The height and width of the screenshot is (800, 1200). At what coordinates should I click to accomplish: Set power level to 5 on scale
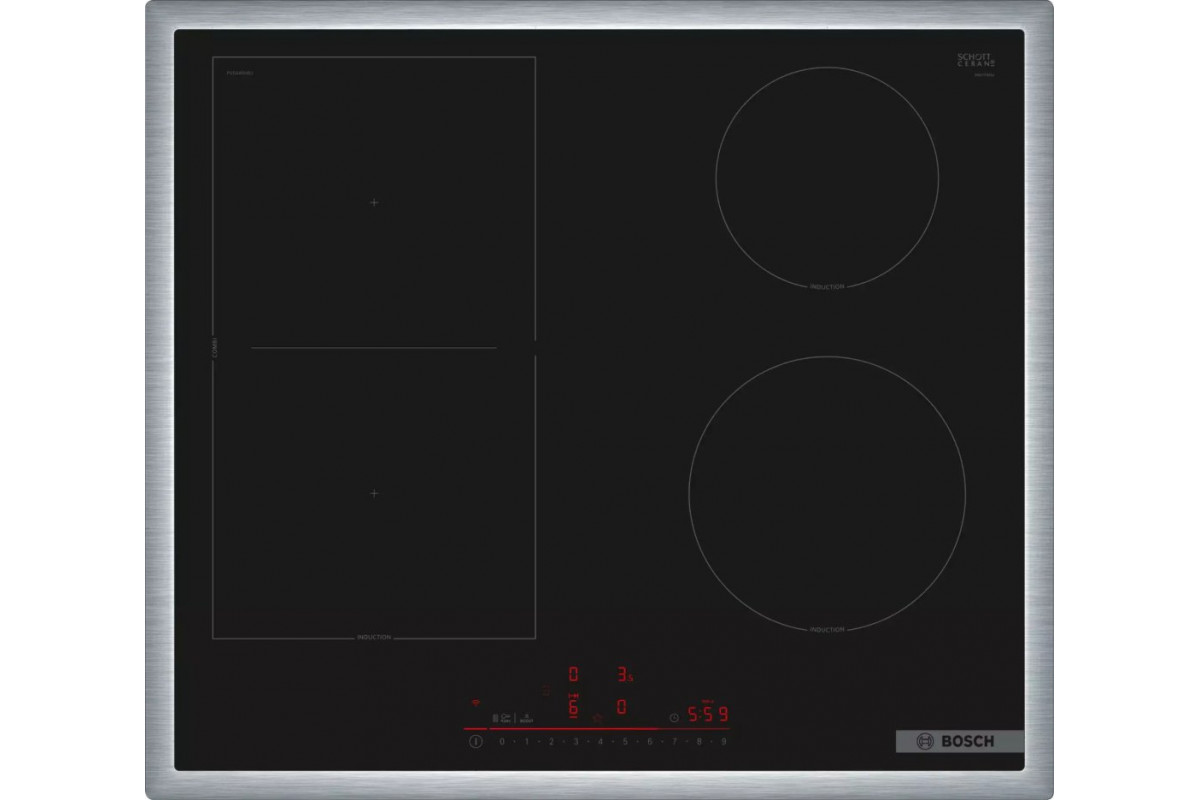point(625,742)
